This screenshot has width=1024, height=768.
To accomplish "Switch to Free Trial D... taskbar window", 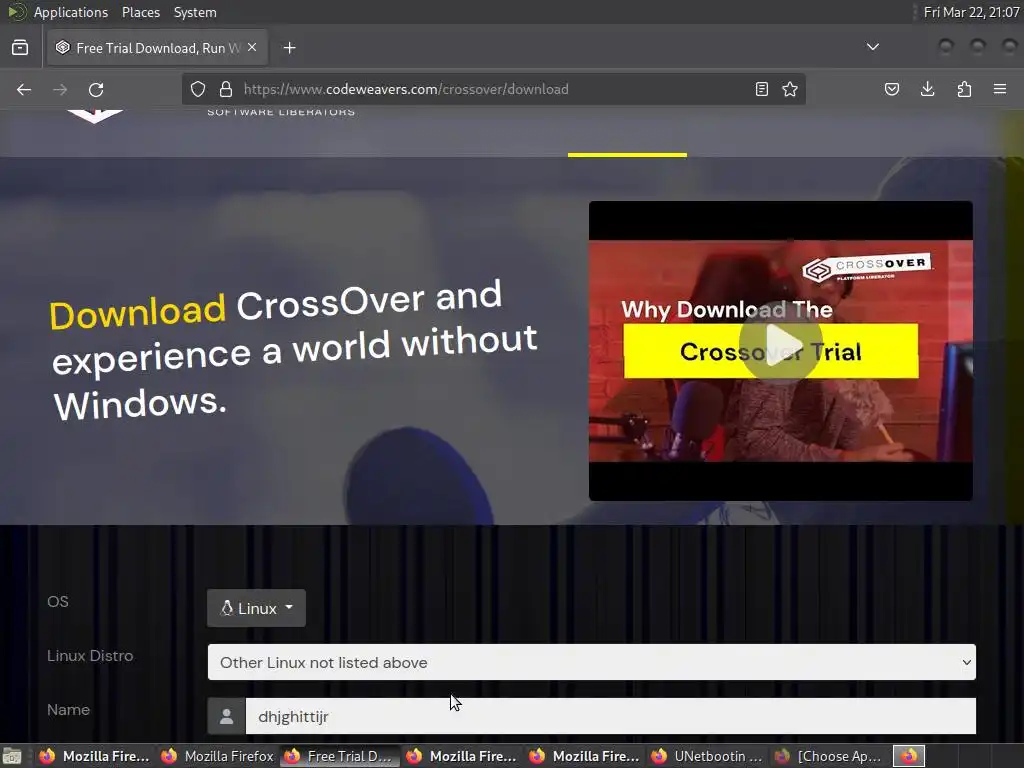I will (340, 756).
